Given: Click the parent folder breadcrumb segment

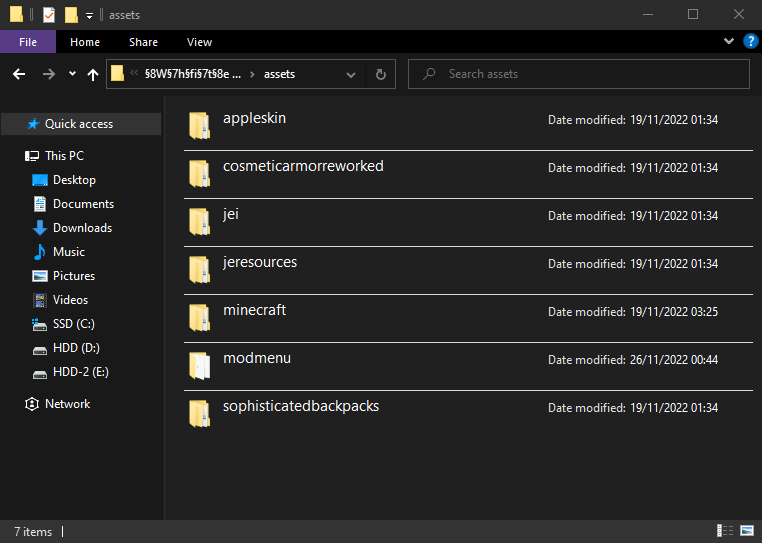Looking at the screenshot, I should (192, 74).
